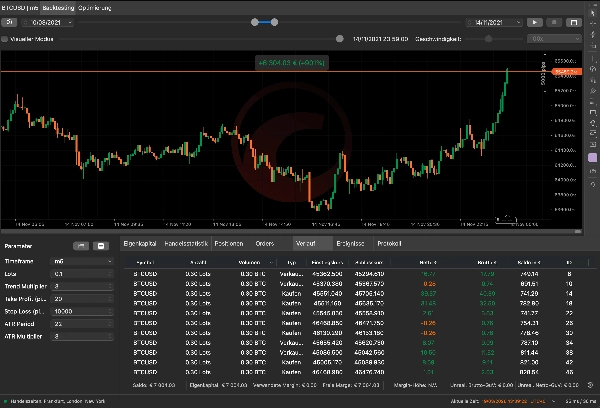
Task: Click the circular arrow icon at toolbar bottom
Action: tap(593, 184)
